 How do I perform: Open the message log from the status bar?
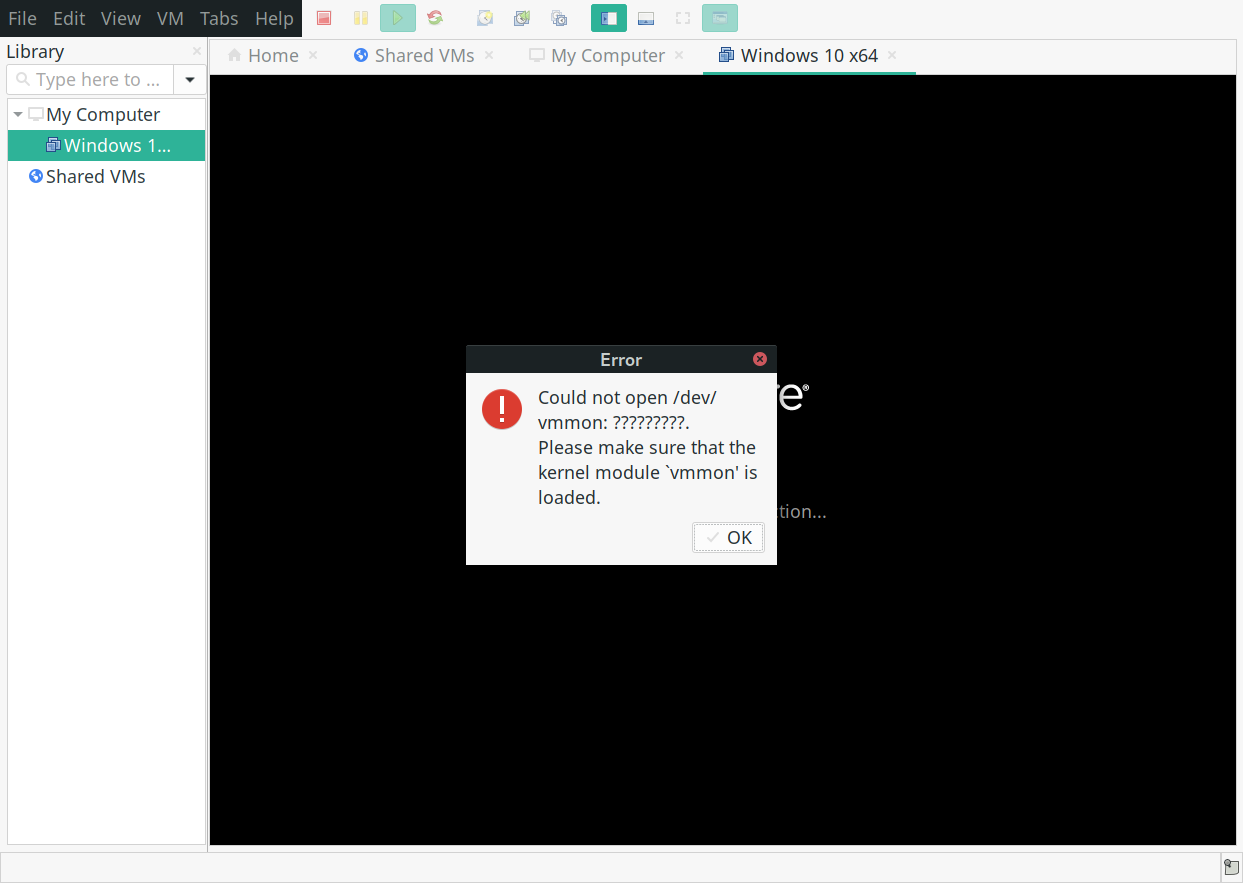coord(1230,866)
